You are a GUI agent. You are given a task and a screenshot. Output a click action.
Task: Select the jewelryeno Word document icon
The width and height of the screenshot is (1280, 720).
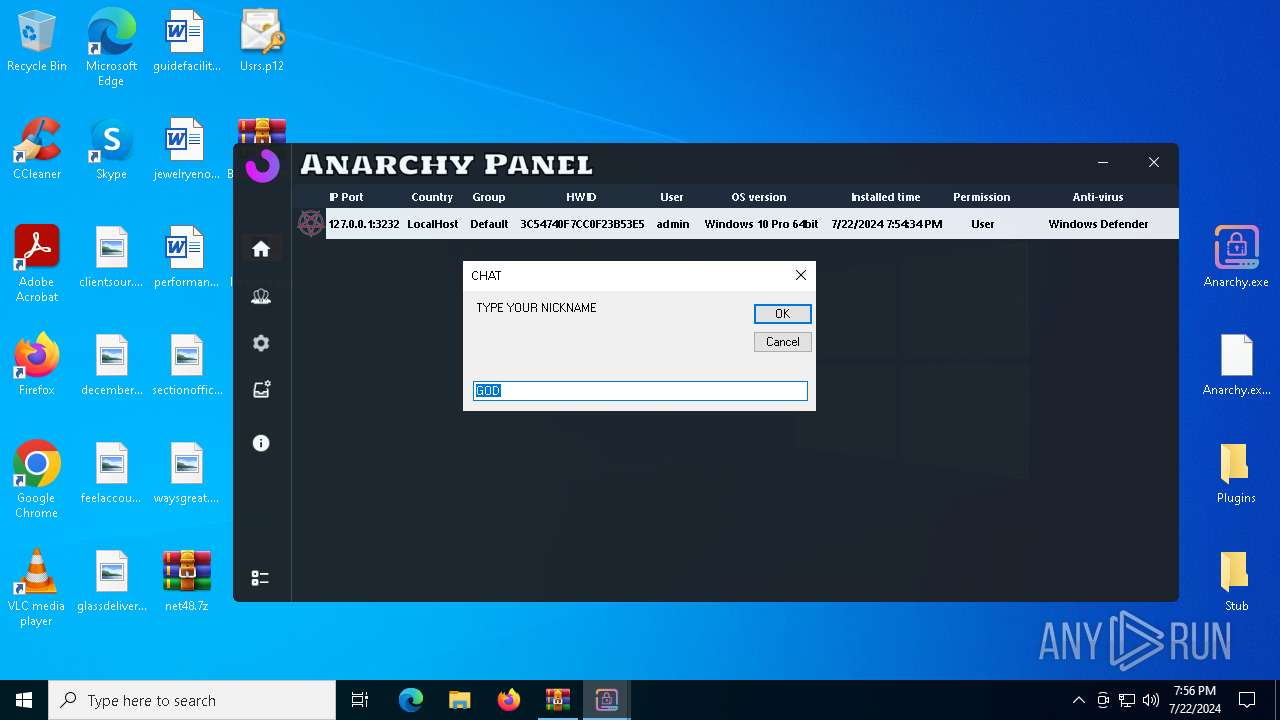186,150
